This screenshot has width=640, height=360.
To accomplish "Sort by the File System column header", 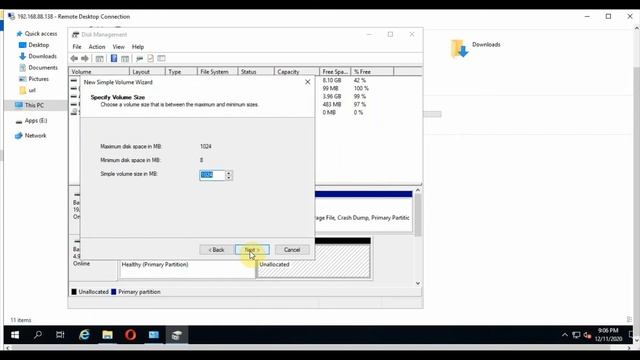I will pyautogui.click(x=218, y=71).
